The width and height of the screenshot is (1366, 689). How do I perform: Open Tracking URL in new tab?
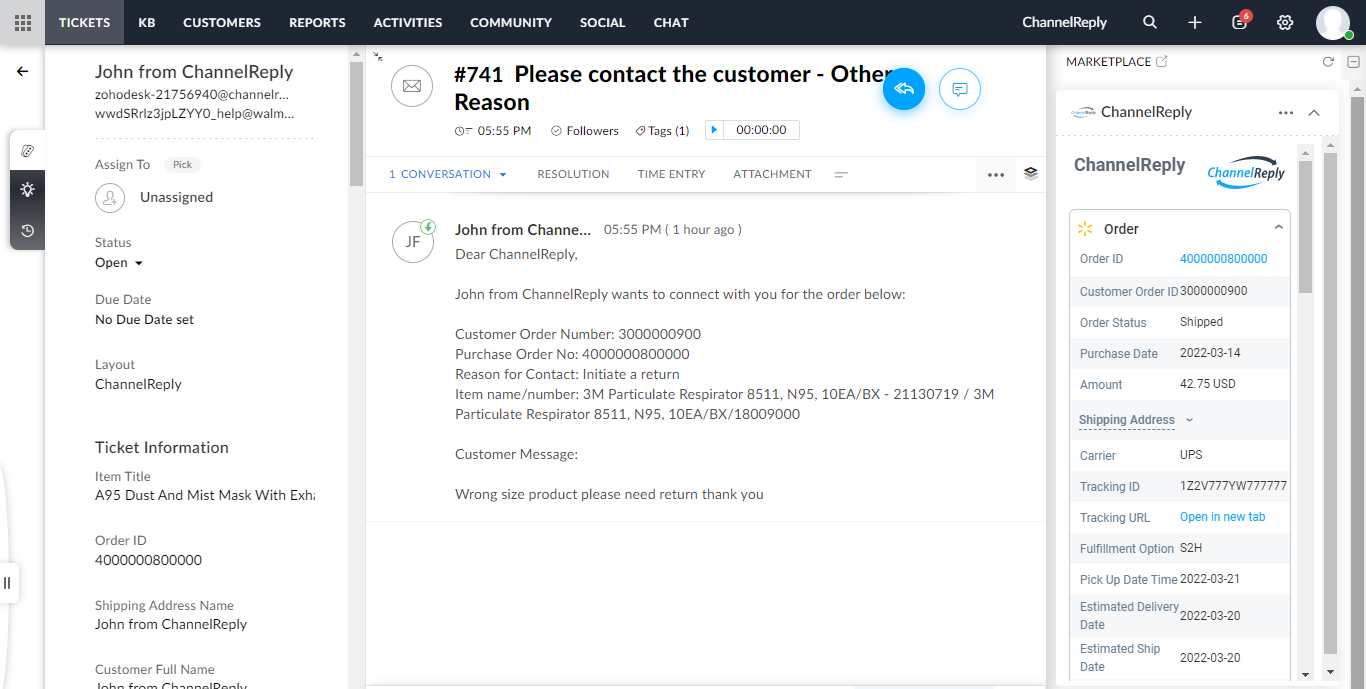1223,517
